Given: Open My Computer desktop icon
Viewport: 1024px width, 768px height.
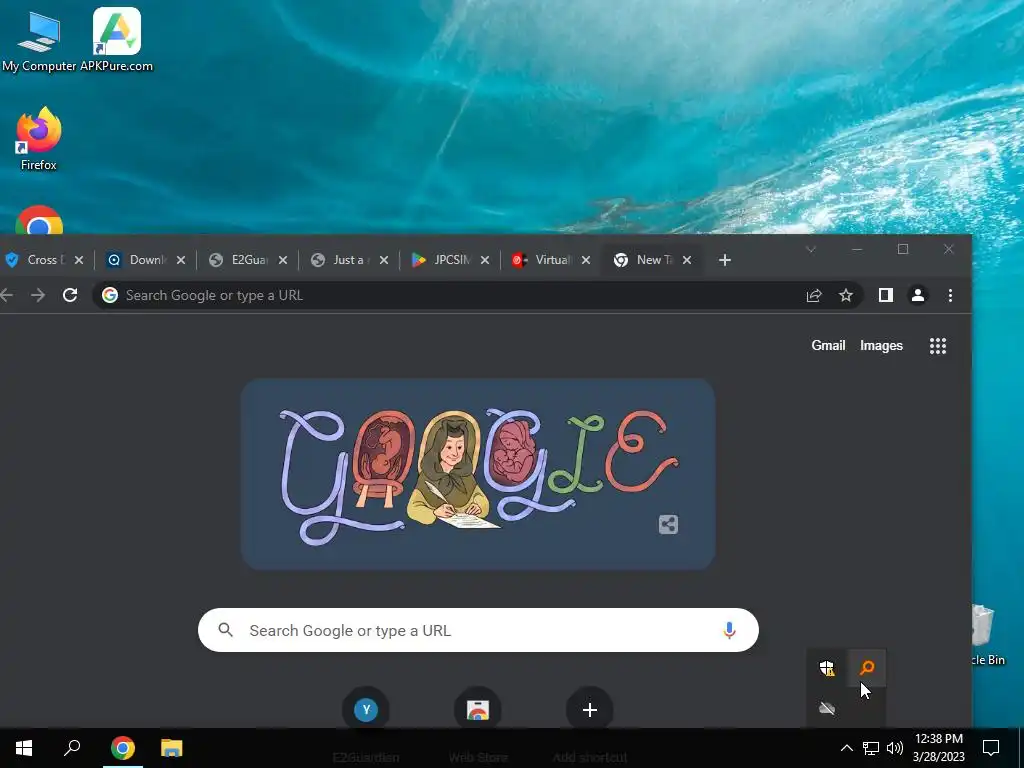Looking at the screenshot, I should coord(39,41).
